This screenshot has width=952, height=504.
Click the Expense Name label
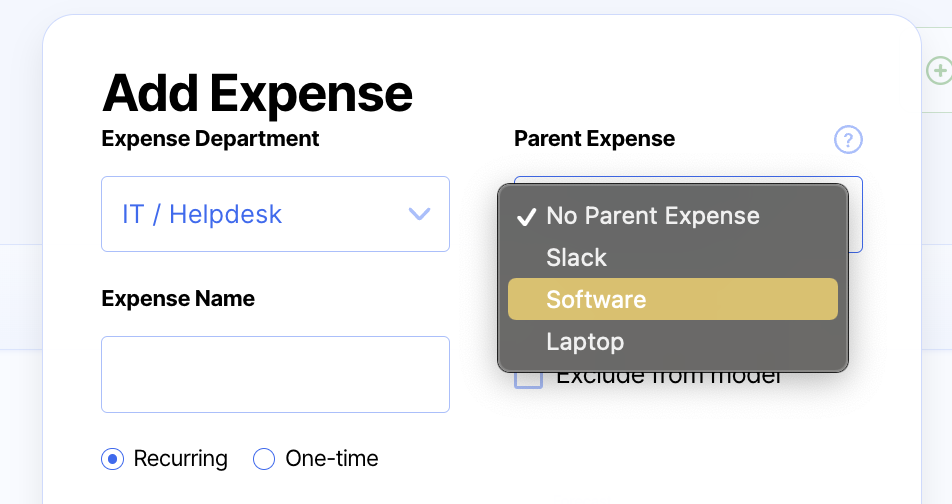click(178, 299)
